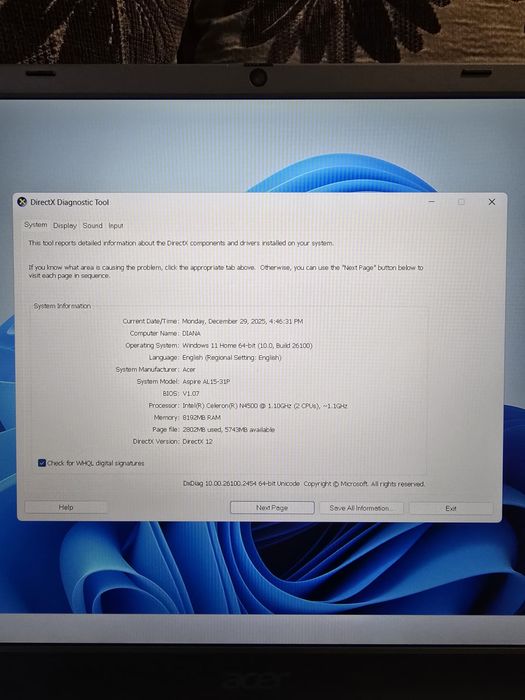525x700 pixels.
Task: Click the Processor value Intel Celeron N4500
Action: (x=265, y=405)
